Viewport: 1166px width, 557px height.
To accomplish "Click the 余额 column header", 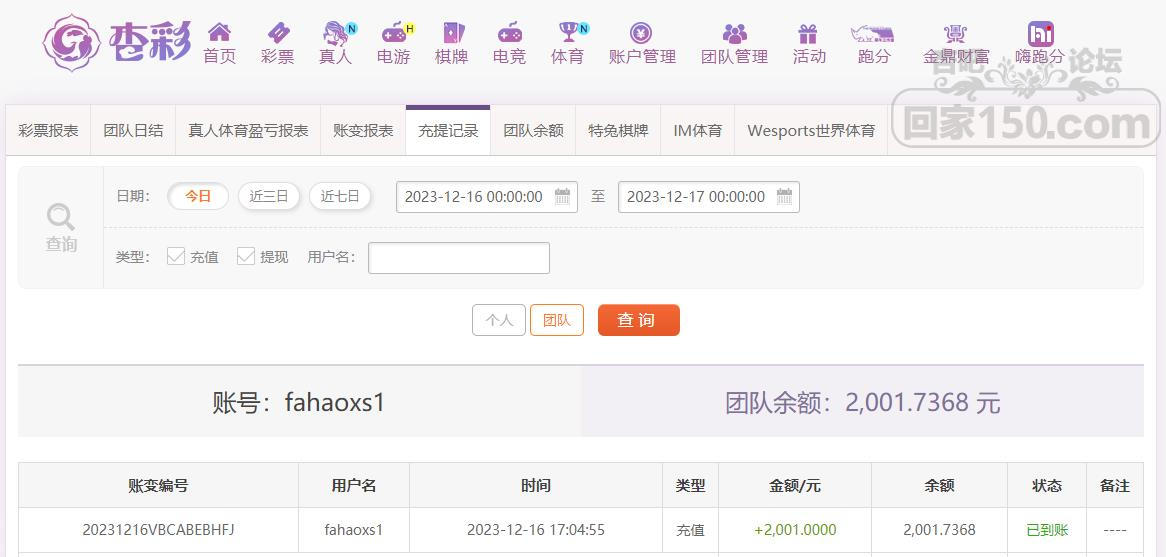I will [939, 486].
